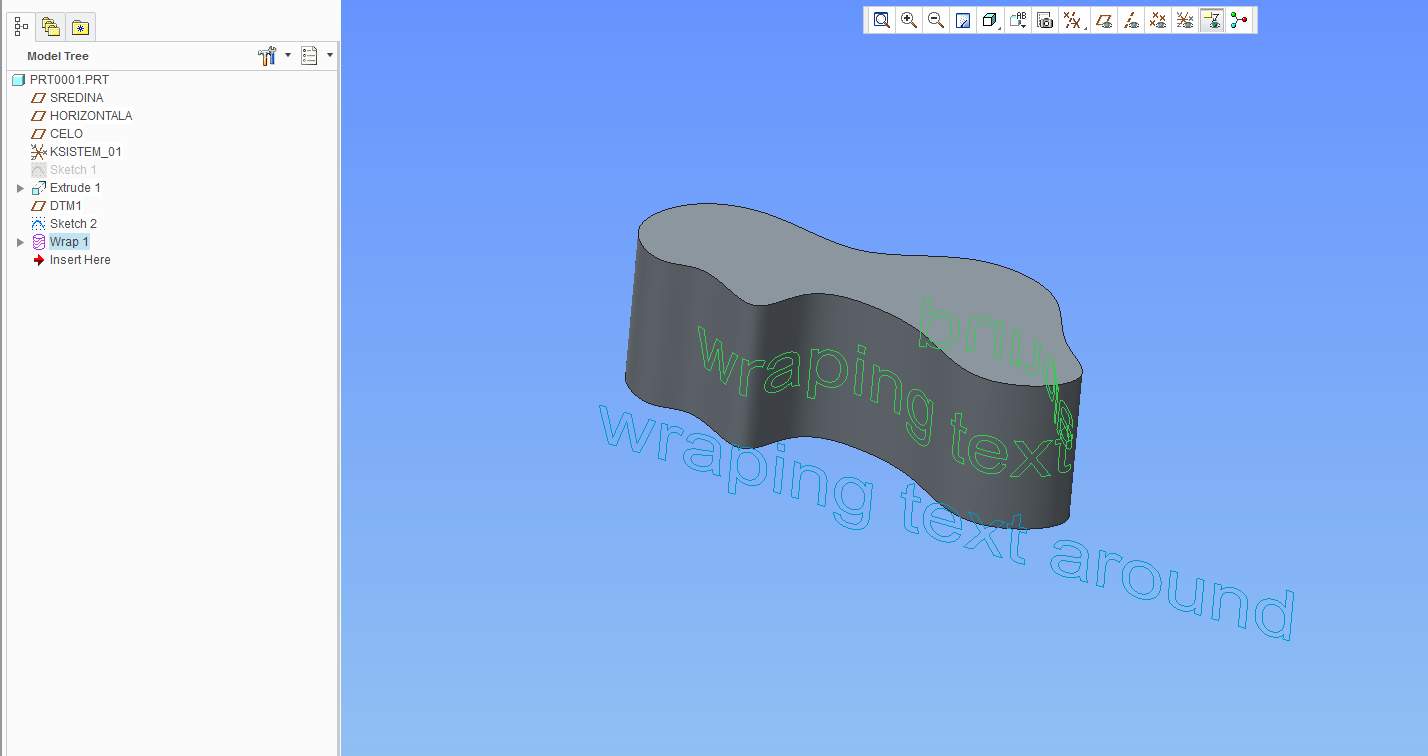Click the HORIZONTALA plane icon
Screen dimensions: 1428x756
[x=38, y=116]
